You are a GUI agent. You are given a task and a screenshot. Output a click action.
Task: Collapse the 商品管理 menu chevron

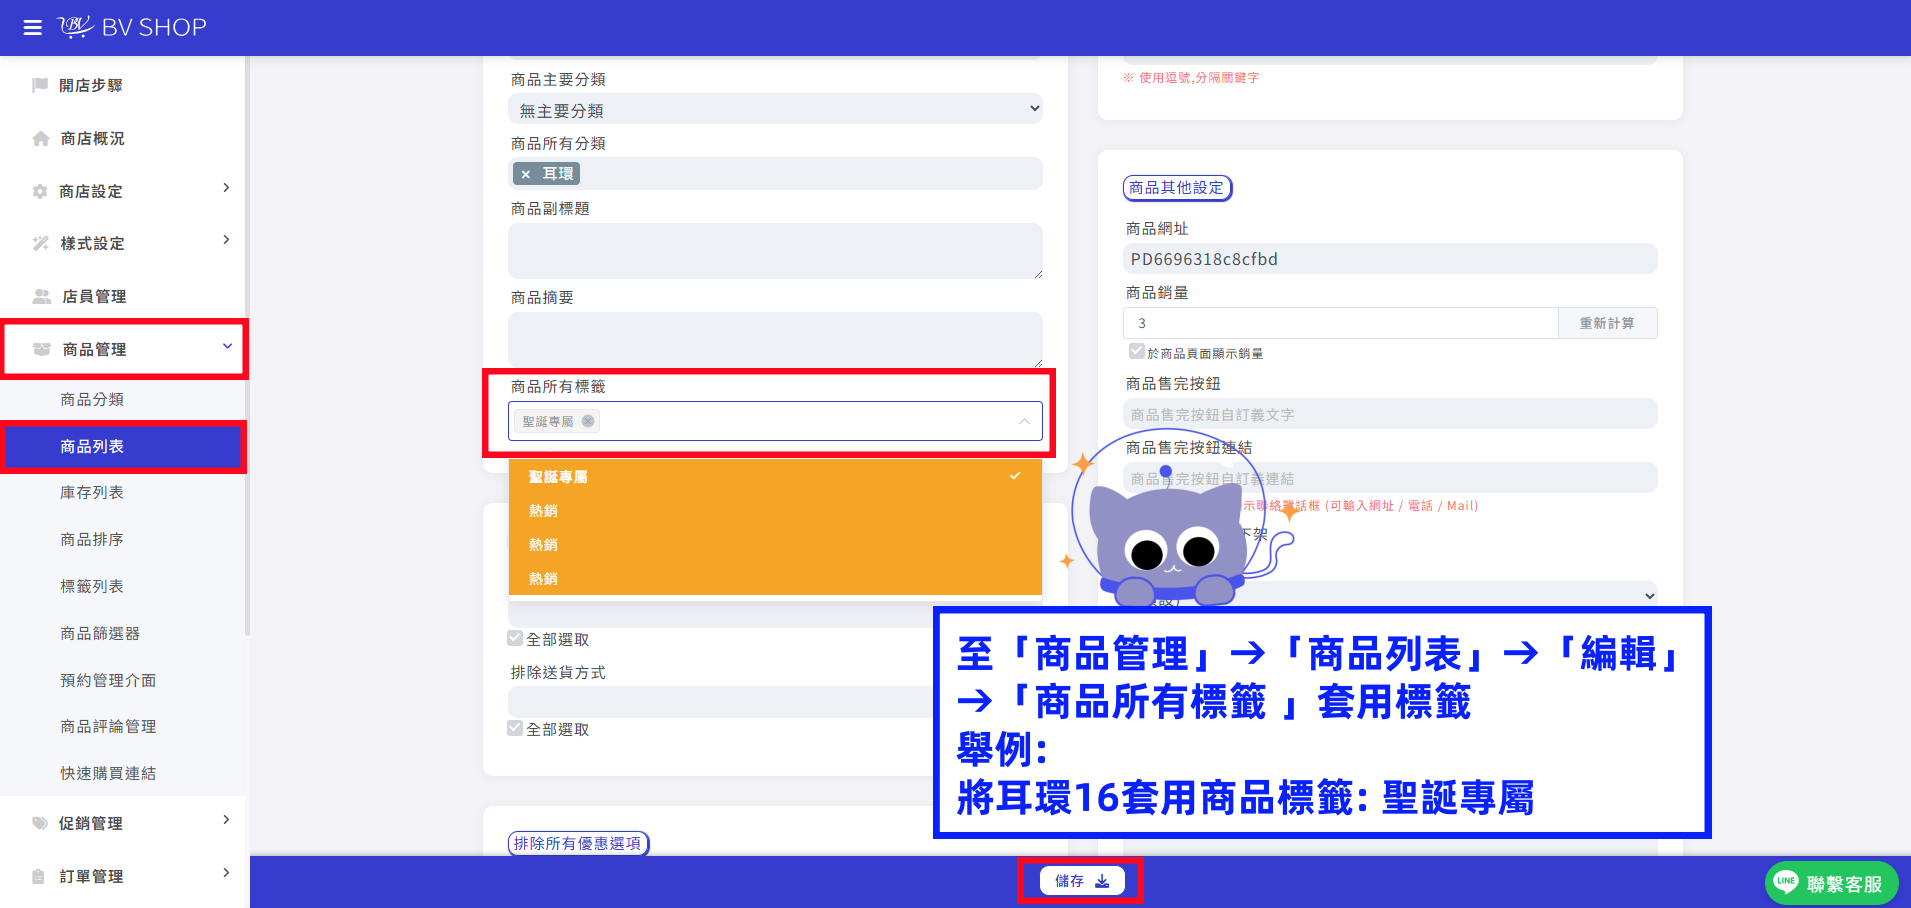pyautogui.click(x=227, y=346)
